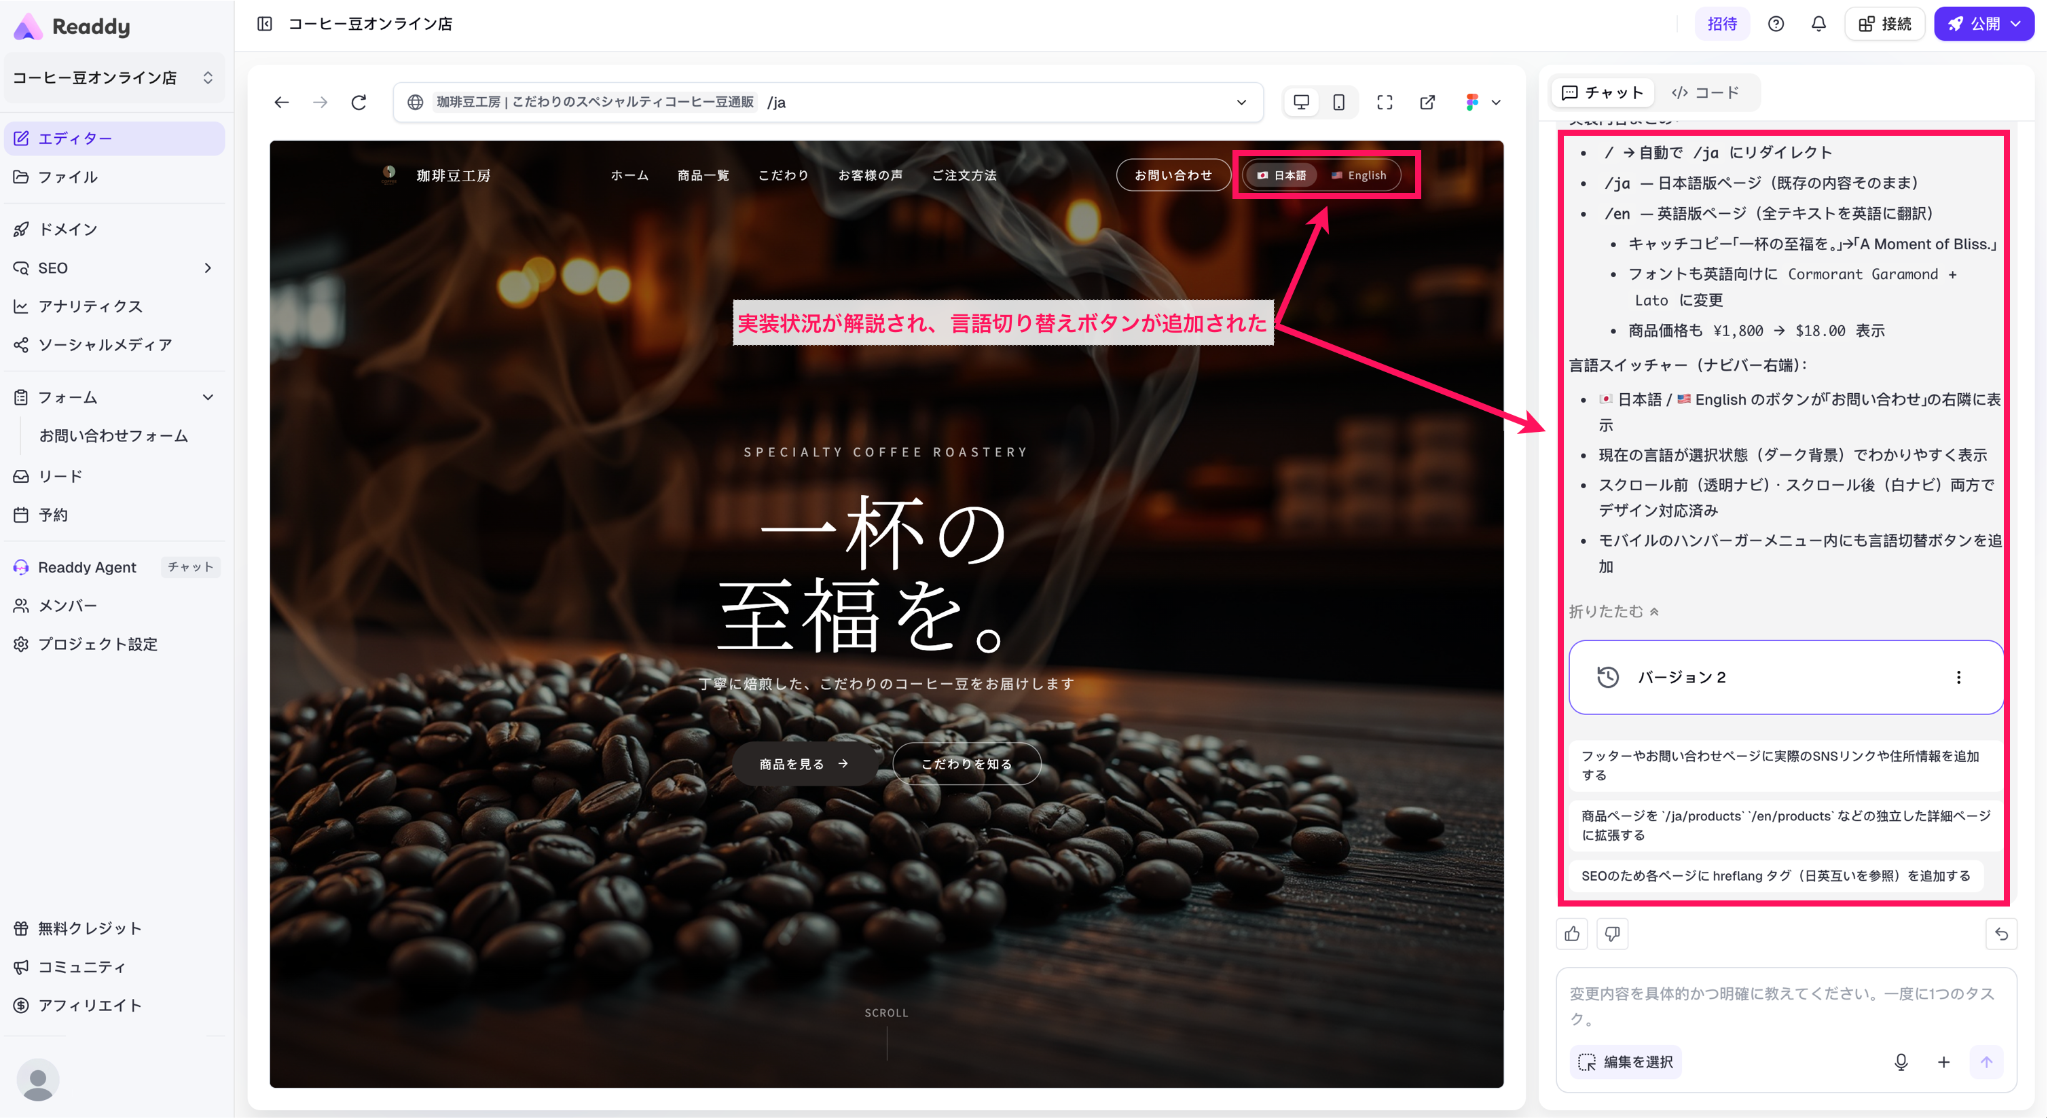This screenshot has height=1118, width=2048.
Task: Click 商品を見る hero button
Action: click(x=805, y=764)
